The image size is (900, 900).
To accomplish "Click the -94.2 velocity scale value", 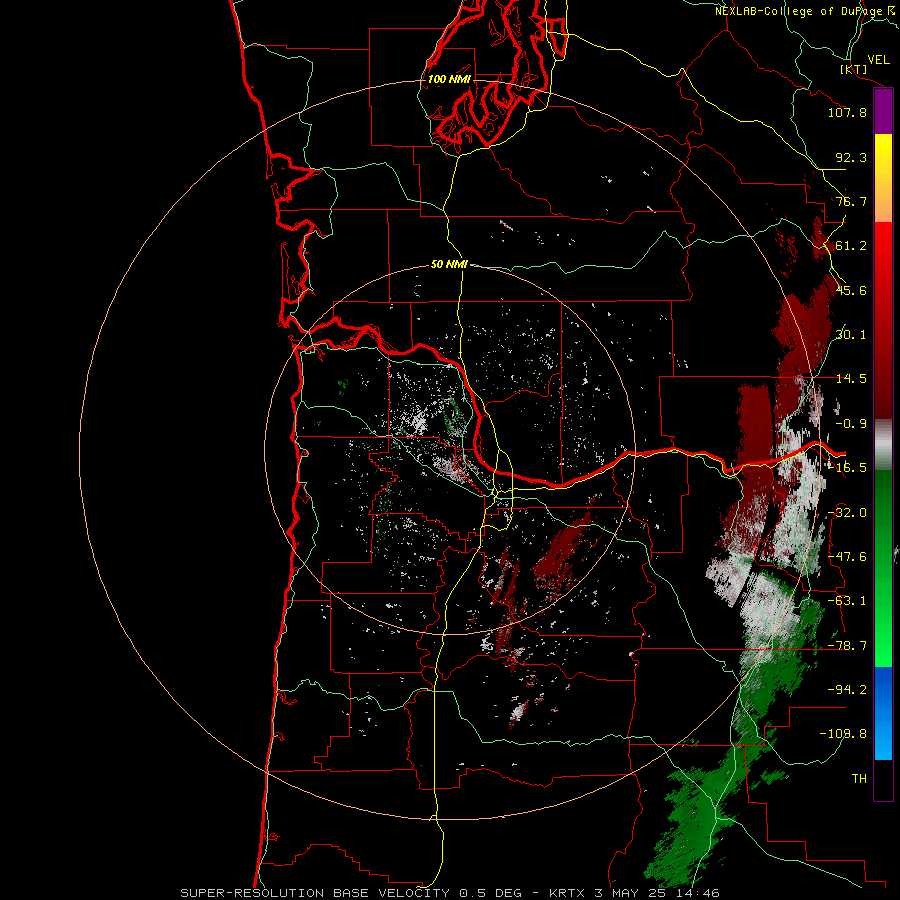I will pyautogui.click(x=847, y=690).
